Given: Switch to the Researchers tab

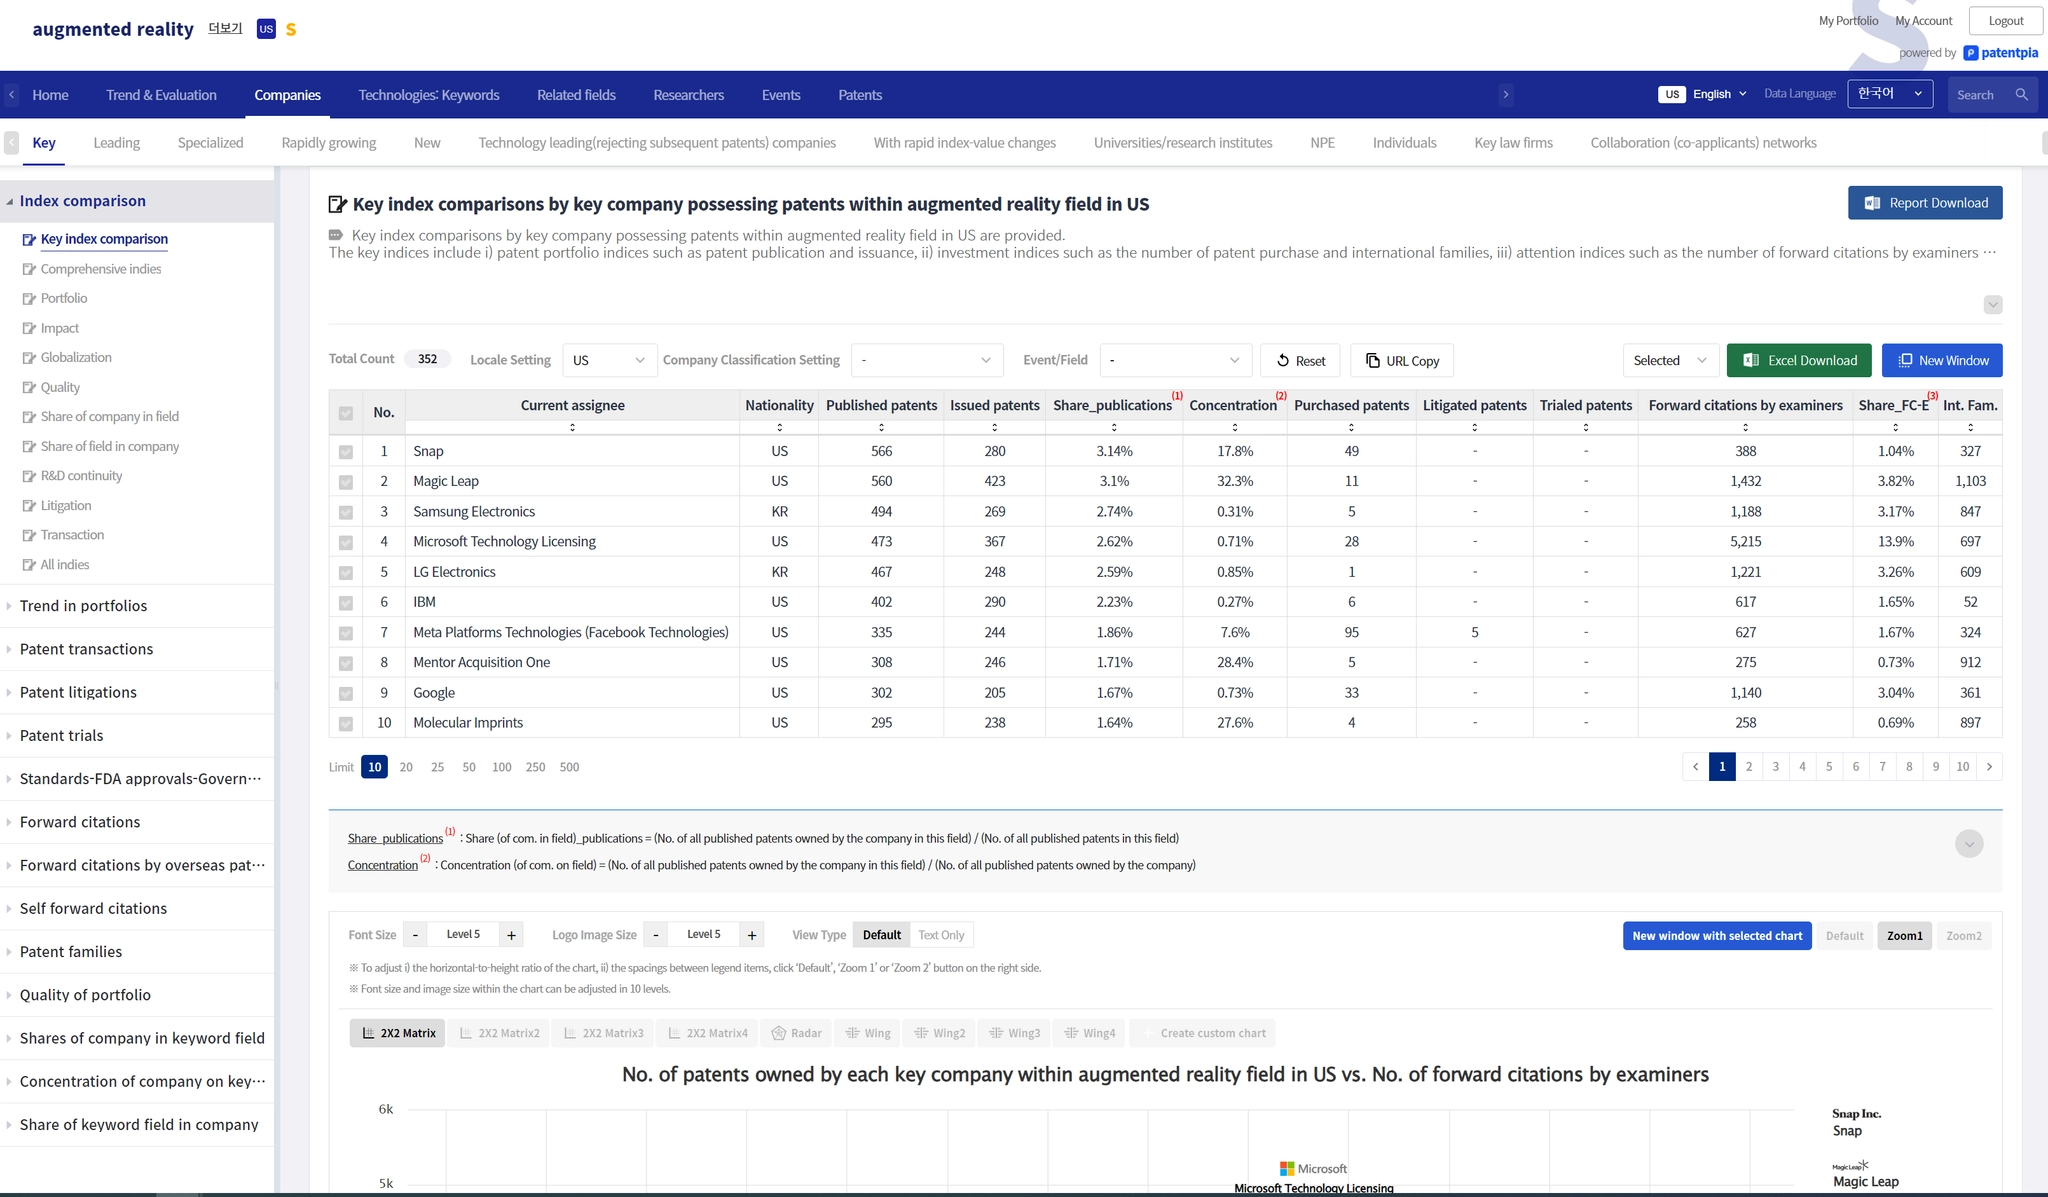Looking at the screenshot, I should [688, 95].
